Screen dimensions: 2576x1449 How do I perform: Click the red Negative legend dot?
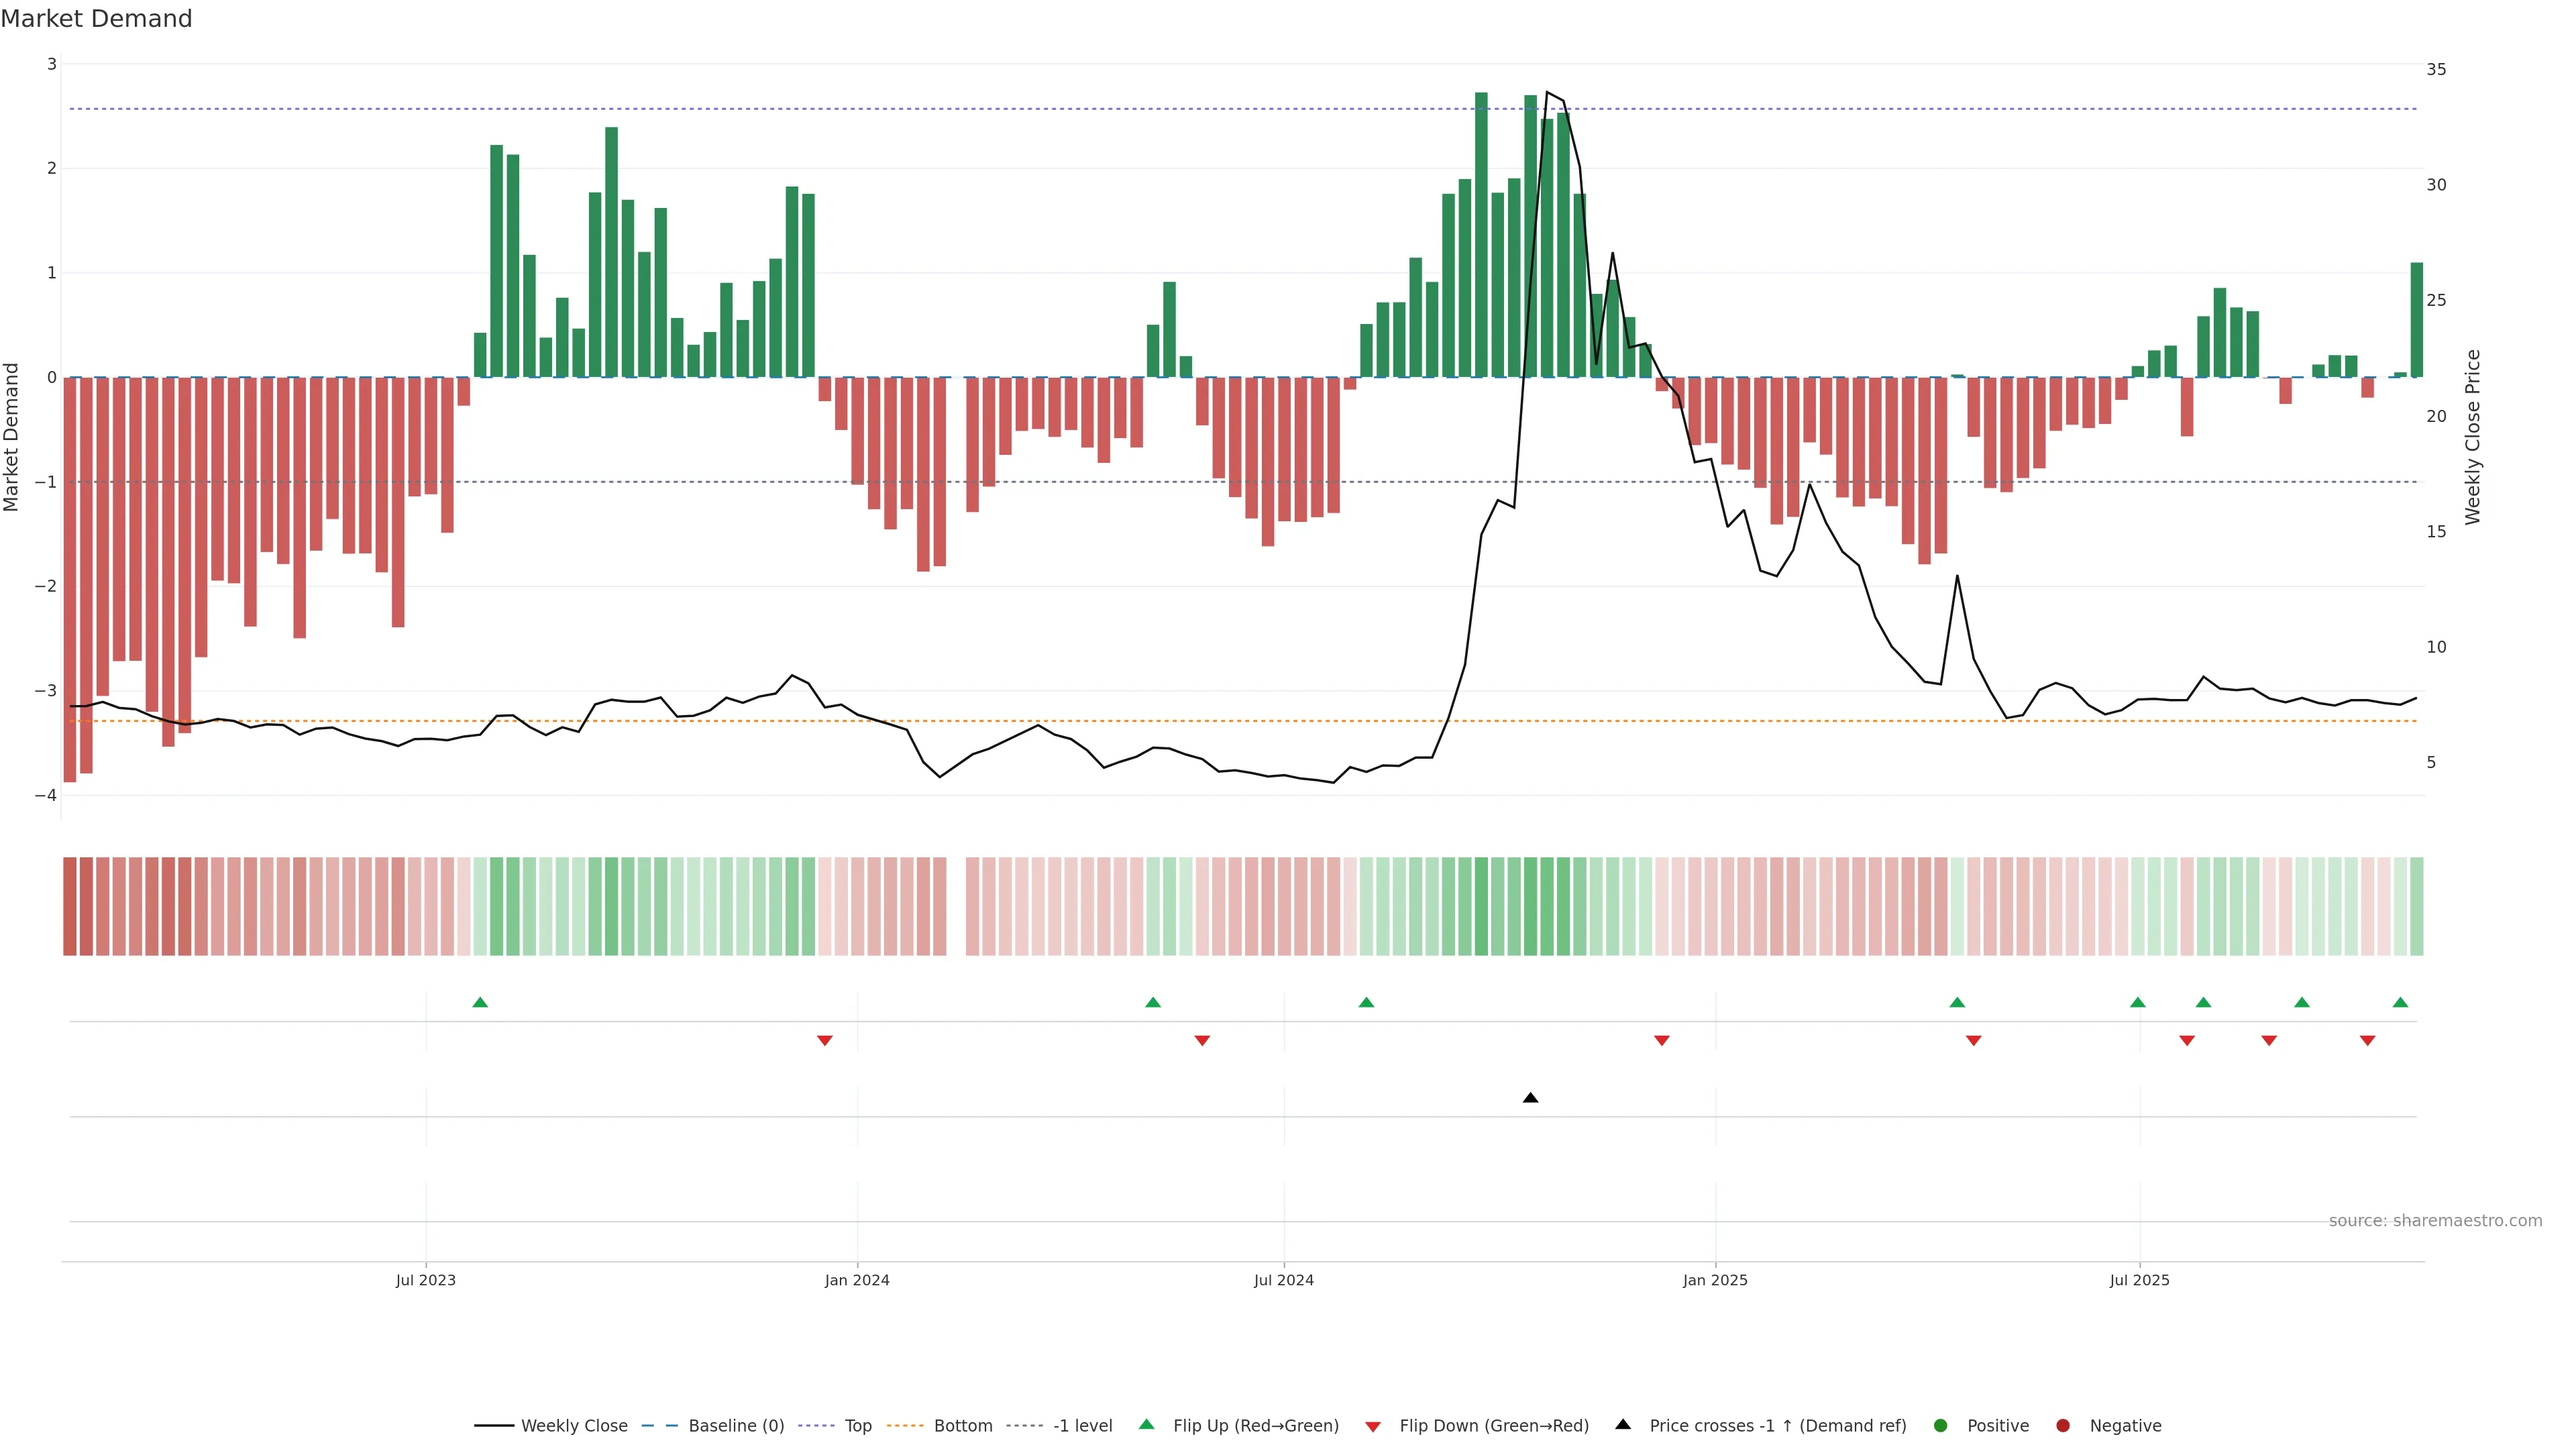click(x=2063, y=1425)
